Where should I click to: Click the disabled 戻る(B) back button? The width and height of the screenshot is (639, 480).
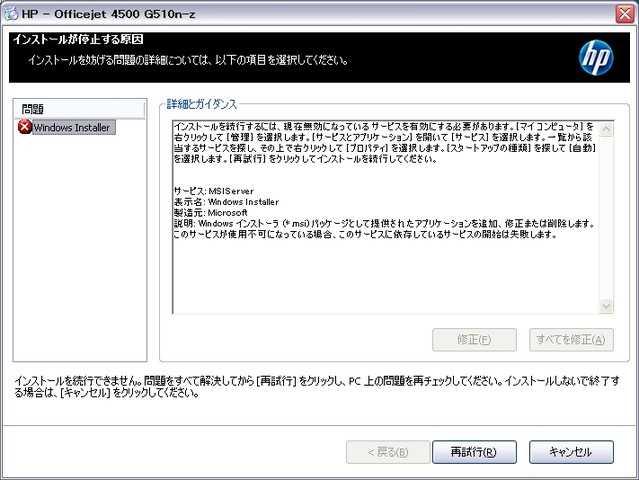[388, 452]
